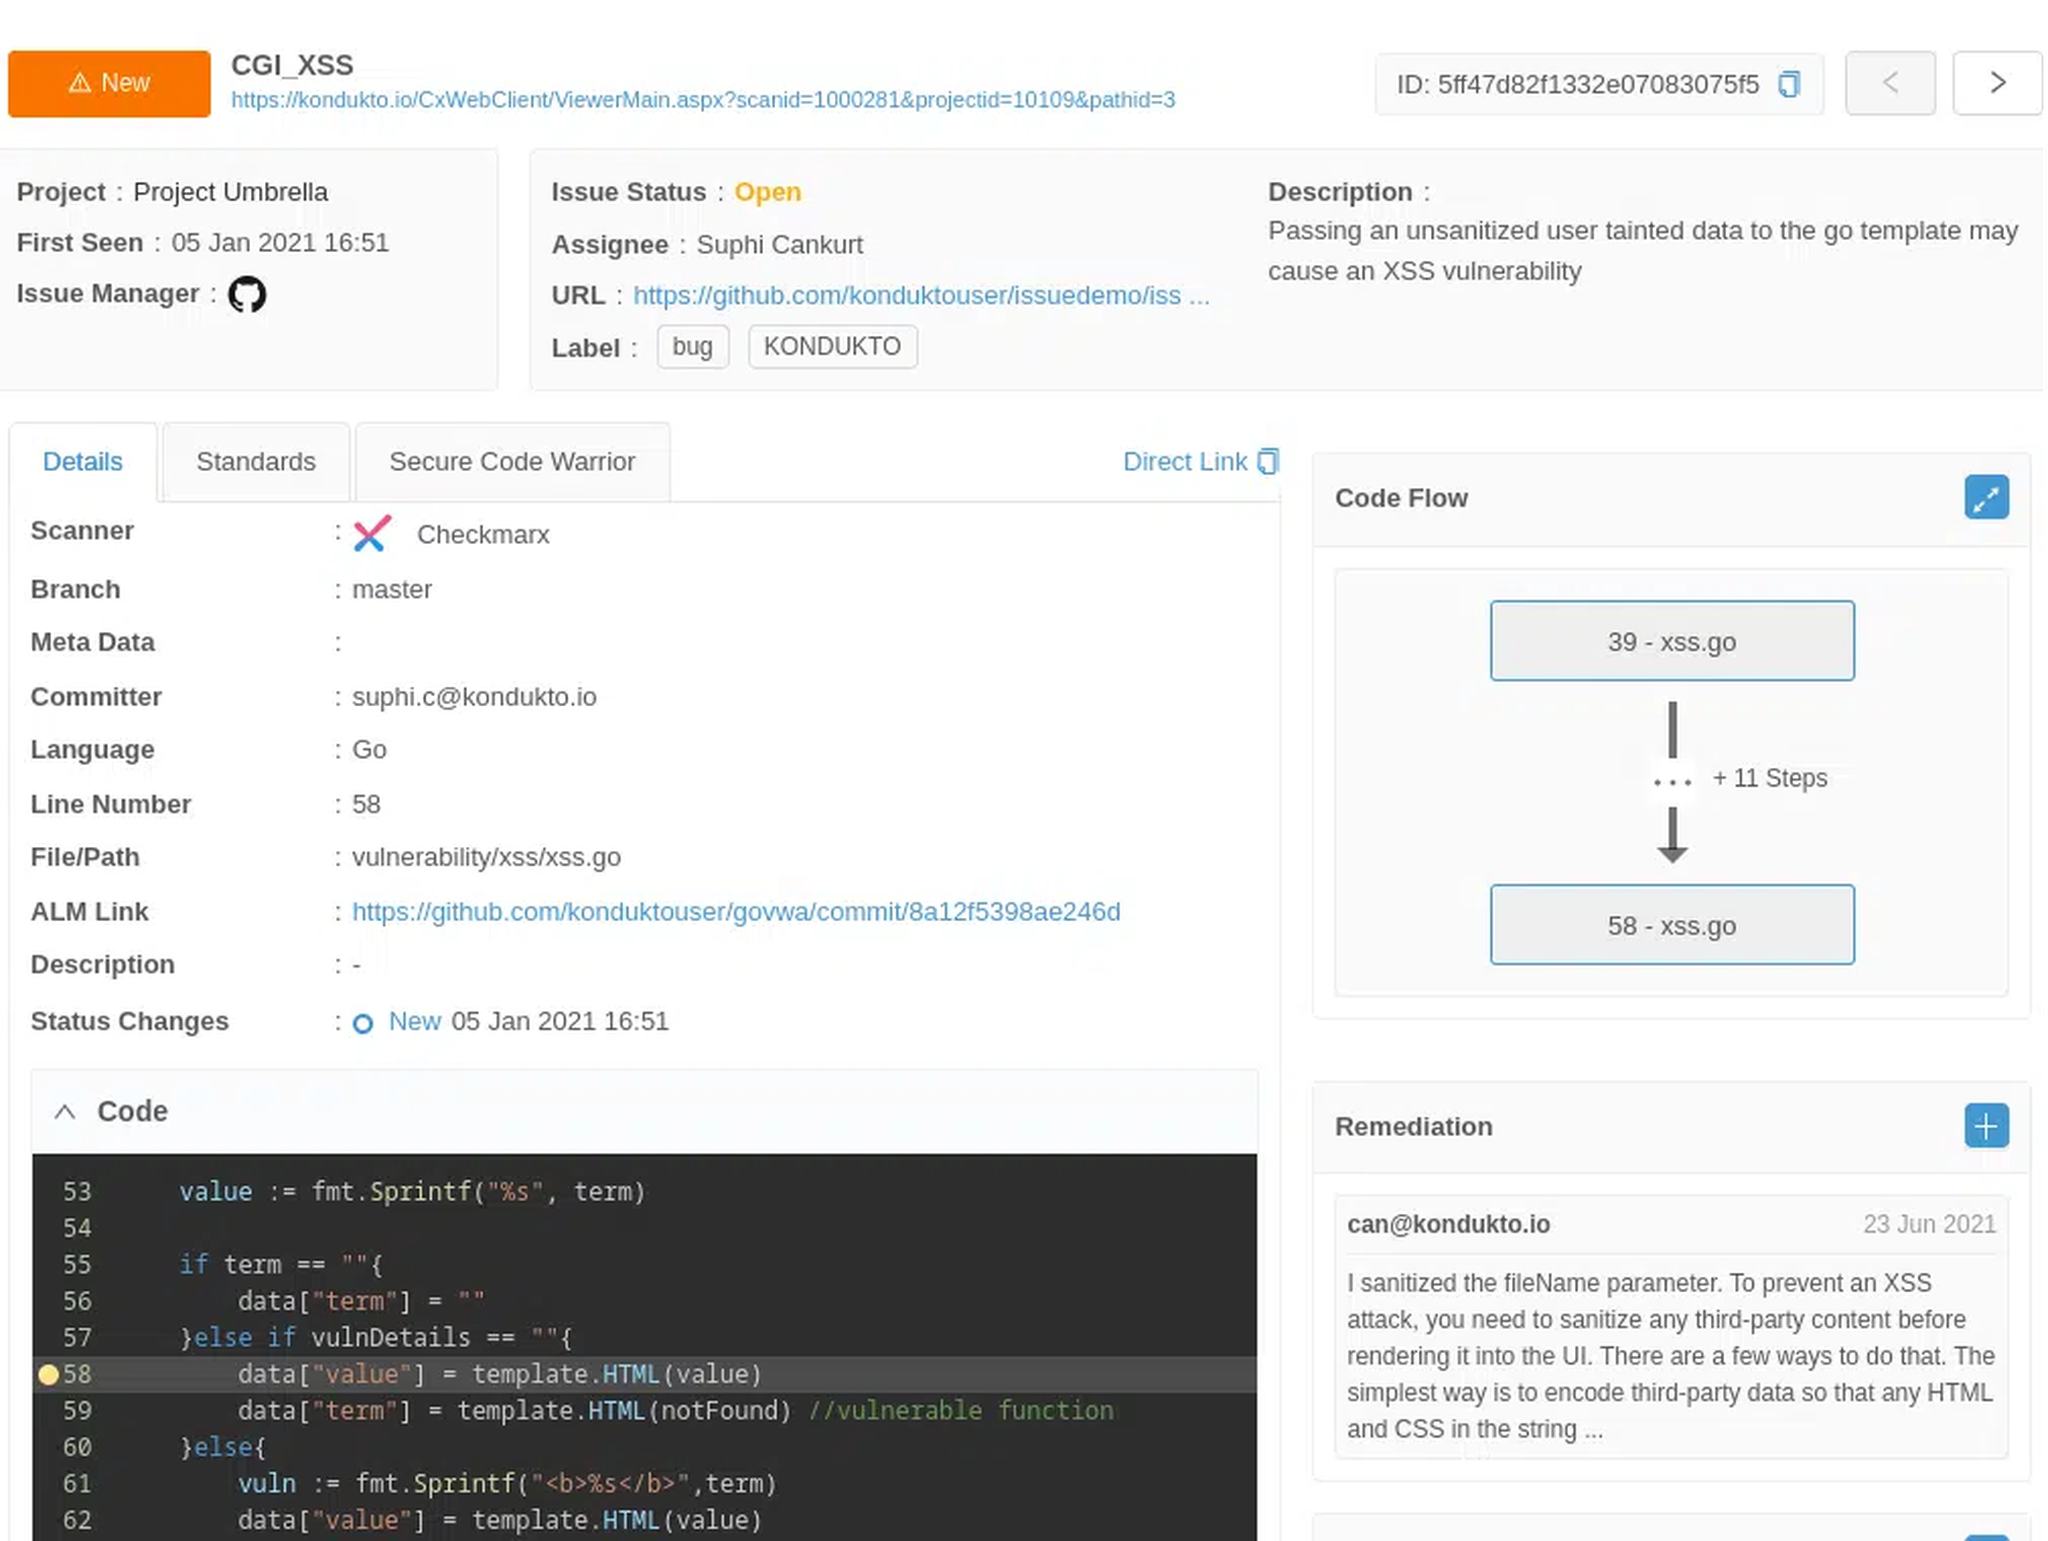Screen dimensions: 2048x1541
Task: Expand the hidden 11 steps dots
Action: coord(1672,782)
